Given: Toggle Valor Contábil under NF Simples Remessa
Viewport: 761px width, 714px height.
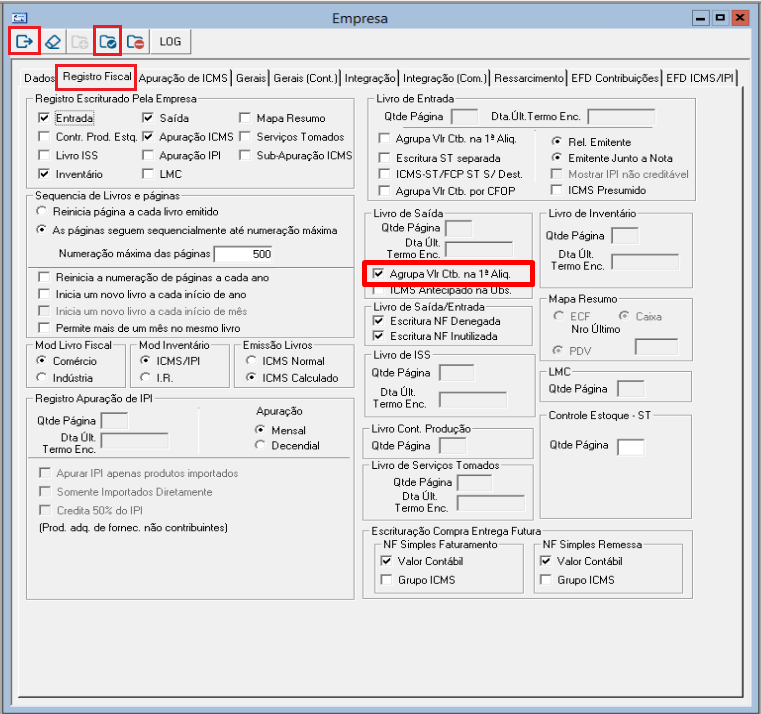Looking at the screenshot, I should [546, 561].
